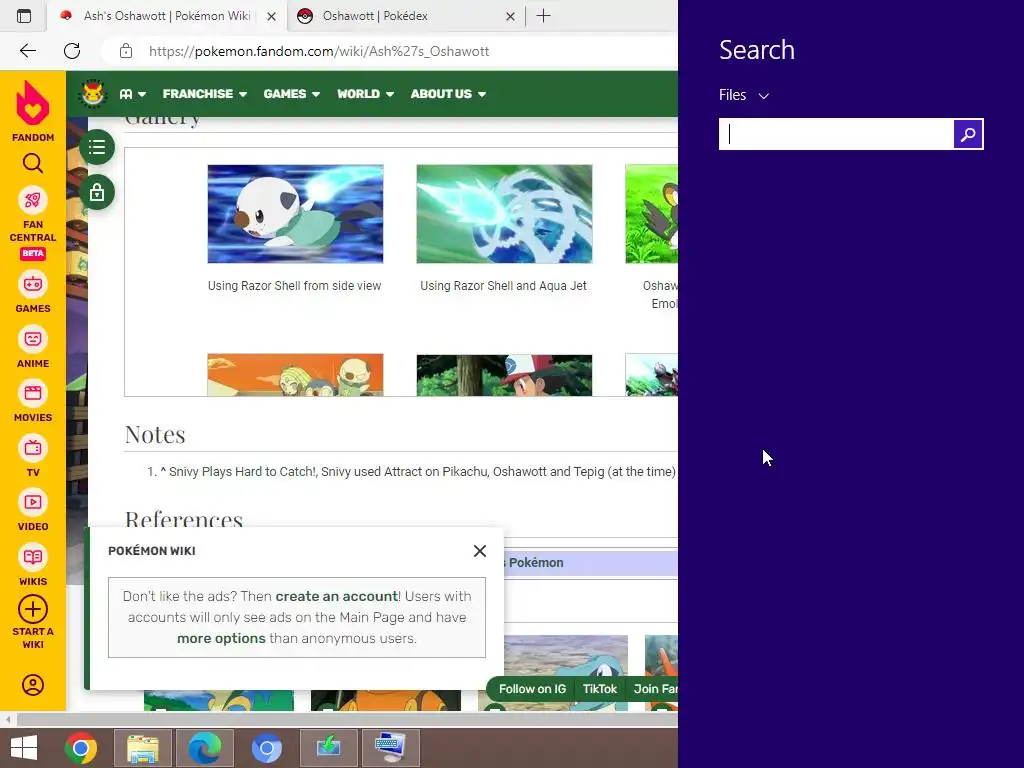Click the Notes section heading

pos(155,435)
